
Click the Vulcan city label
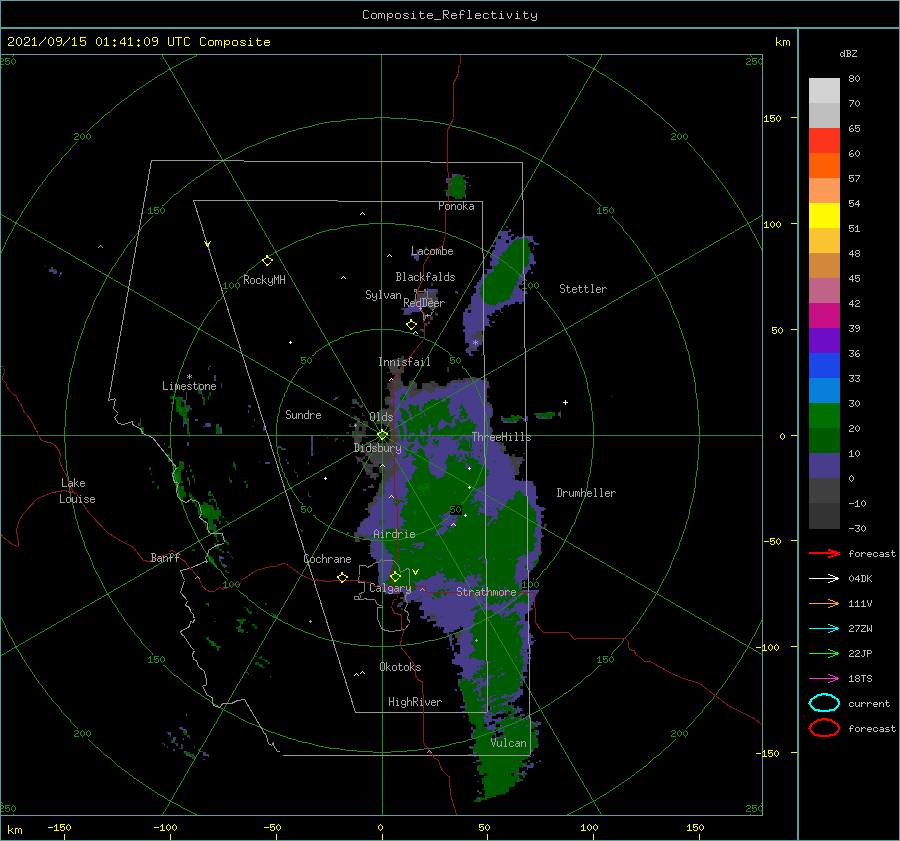tap(509, 743)
